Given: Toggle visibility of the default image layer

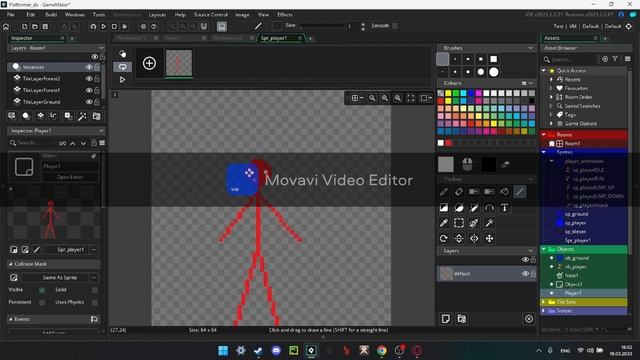Looking at the screenshot, I should point(525,273).
